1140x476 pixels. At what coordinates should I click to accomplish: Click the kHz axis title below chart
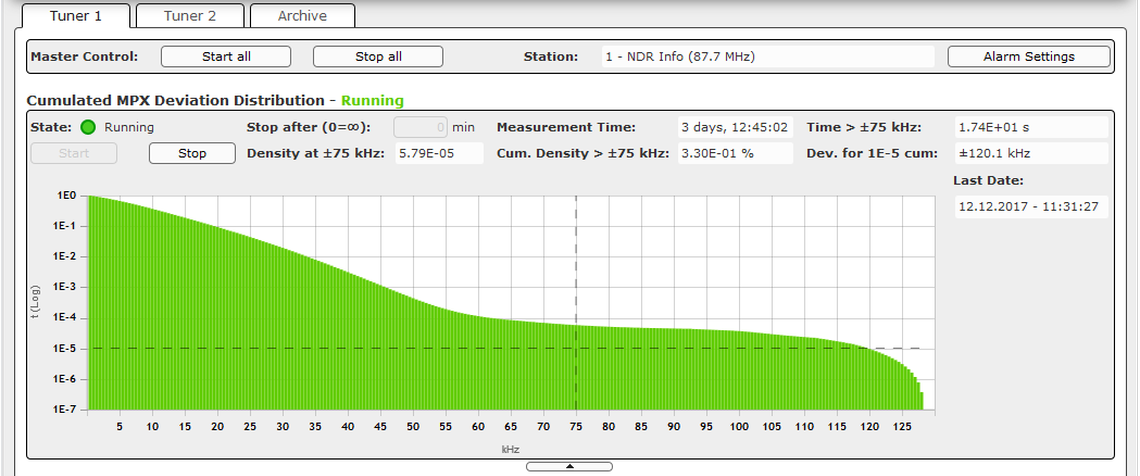(510, 449)
